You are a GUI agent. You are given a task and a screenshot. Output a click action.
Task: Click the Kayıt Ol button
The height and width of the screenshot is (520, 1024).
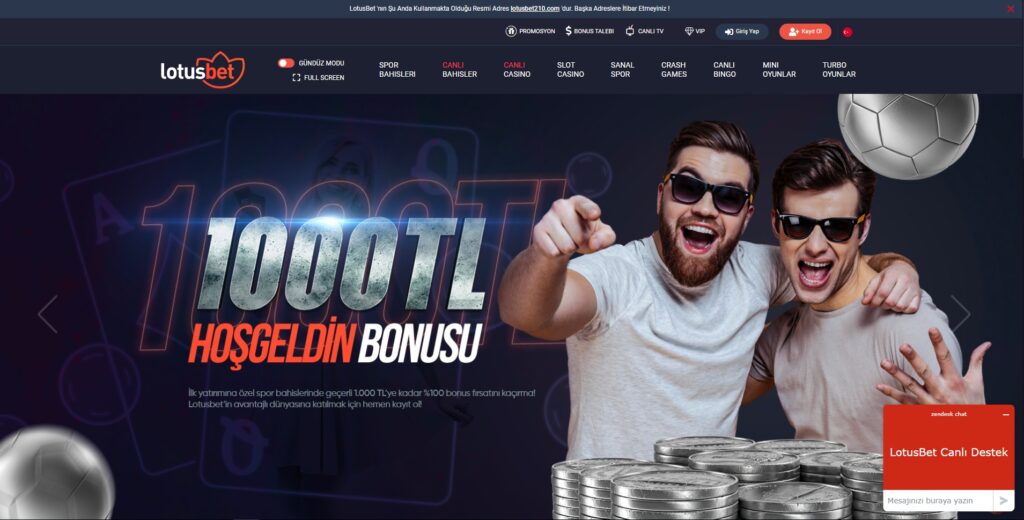tap(805, 31)
